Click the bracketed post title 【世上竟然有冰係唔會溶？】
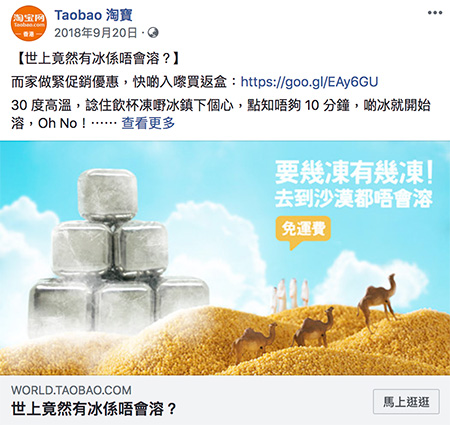Image resolution: width=450 pixels, height=425 pixels. click(x=97, y=59)
